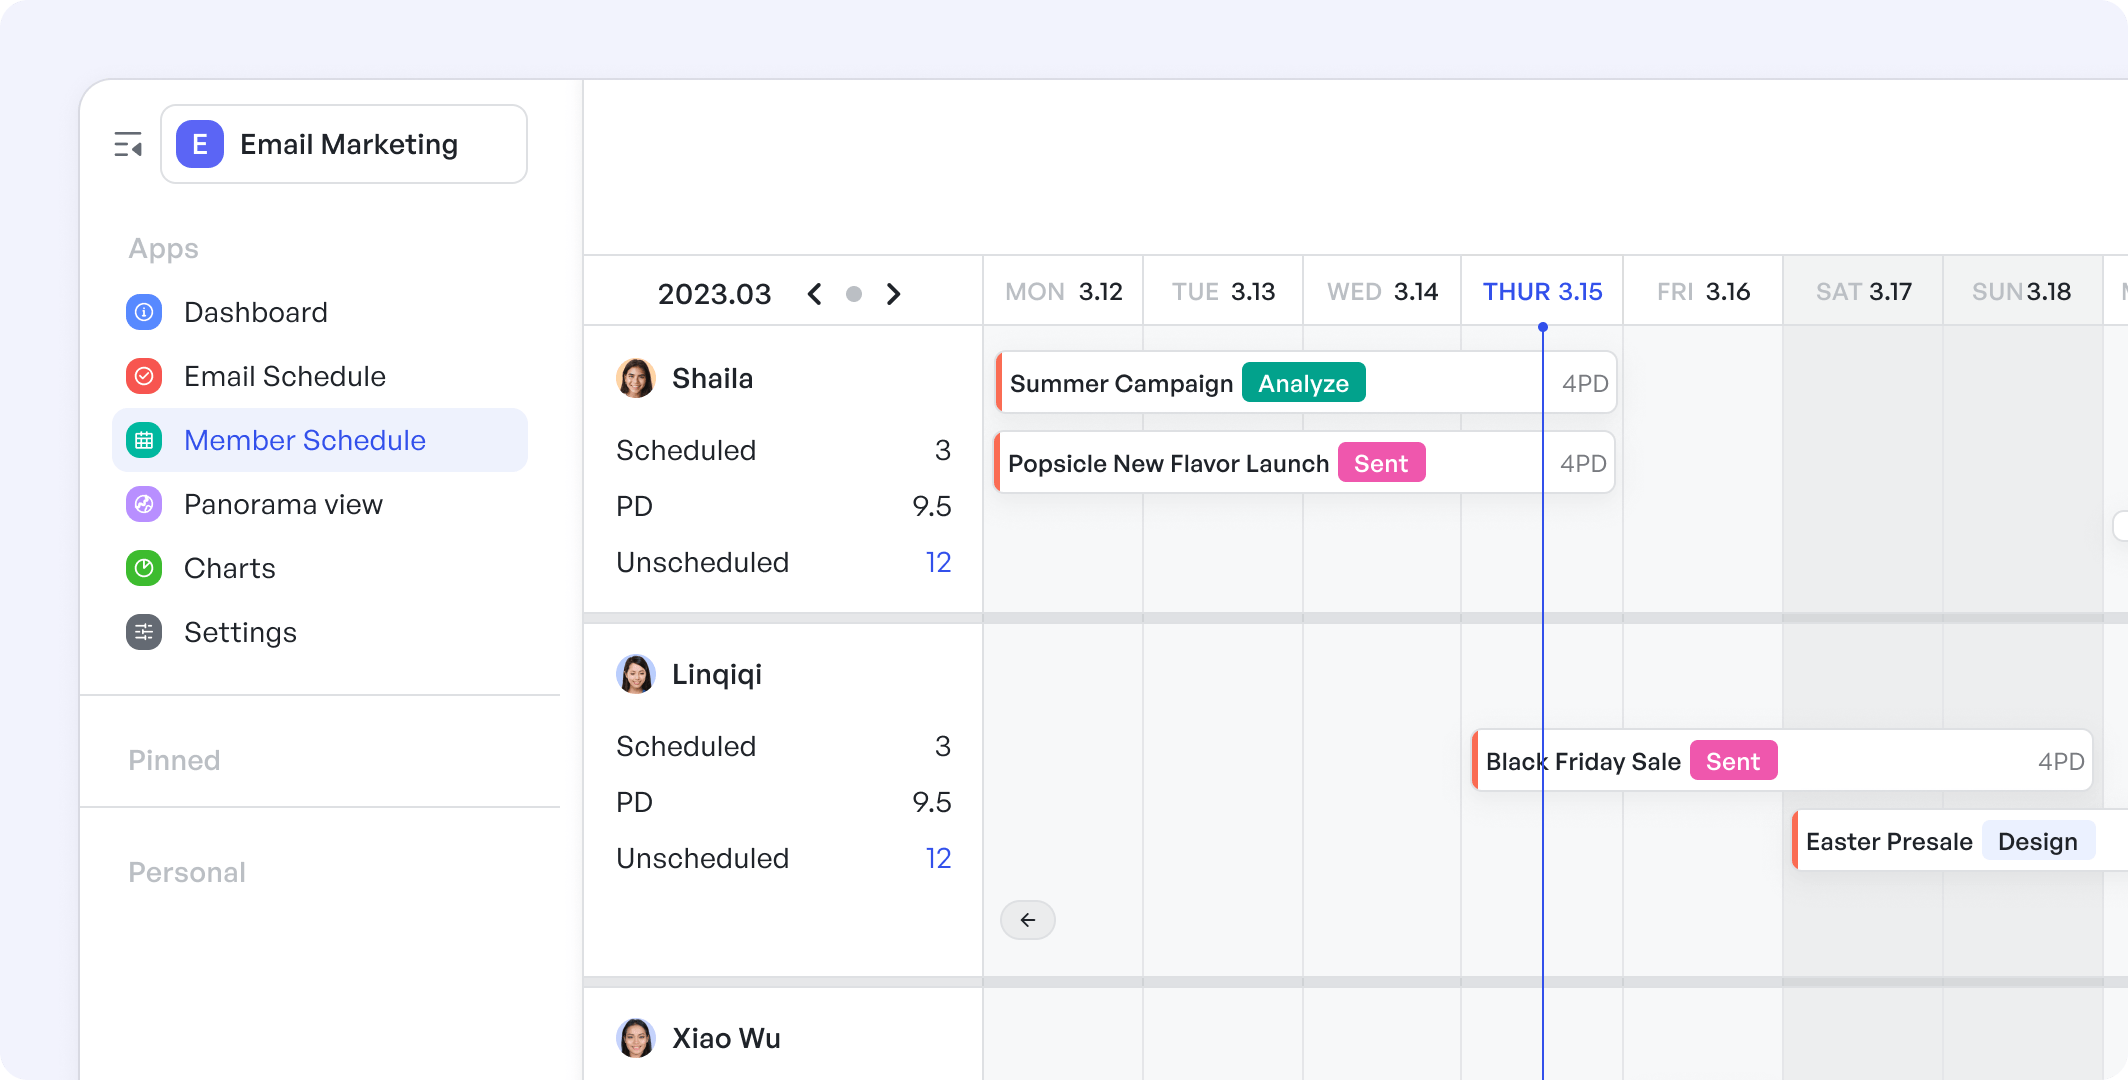
Task: Open the Summer Campaign task bar
Action: tap(1306, 382)
